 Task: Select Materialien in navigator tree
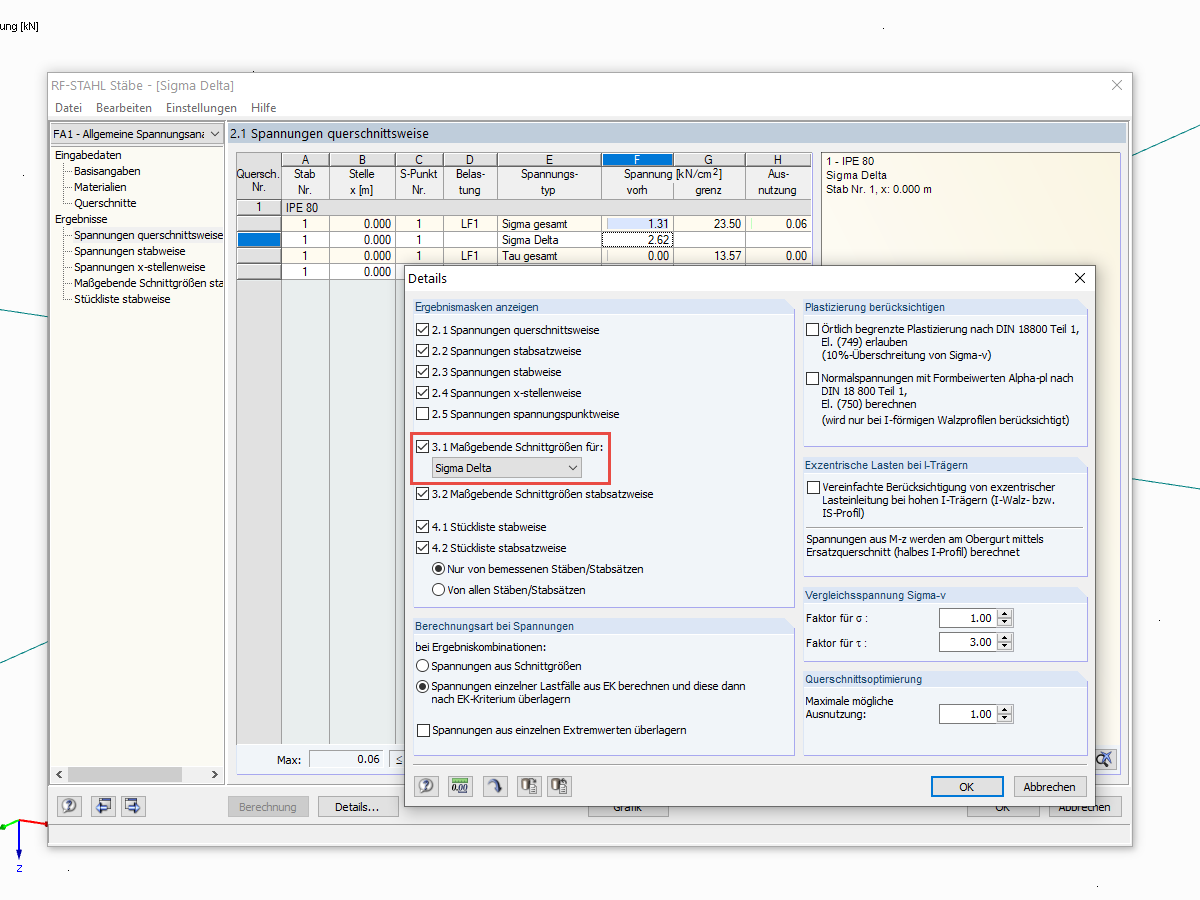pyautogui.click(x=100, y=187)
